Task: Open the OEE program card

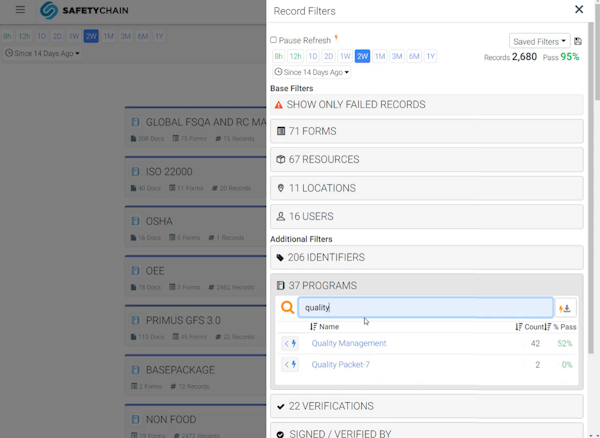Action: coord(196,276)
